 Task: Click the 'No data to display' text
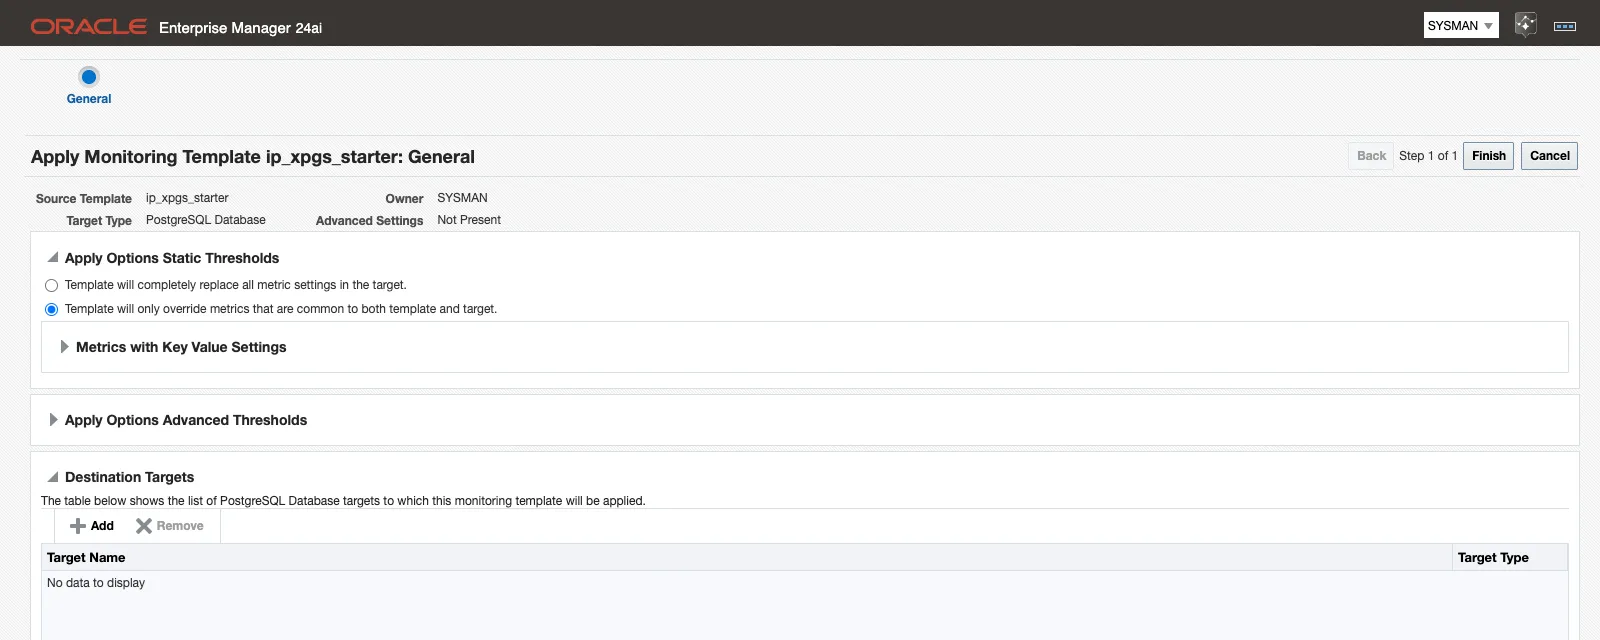pyautogui.click(x=96, y=583)
